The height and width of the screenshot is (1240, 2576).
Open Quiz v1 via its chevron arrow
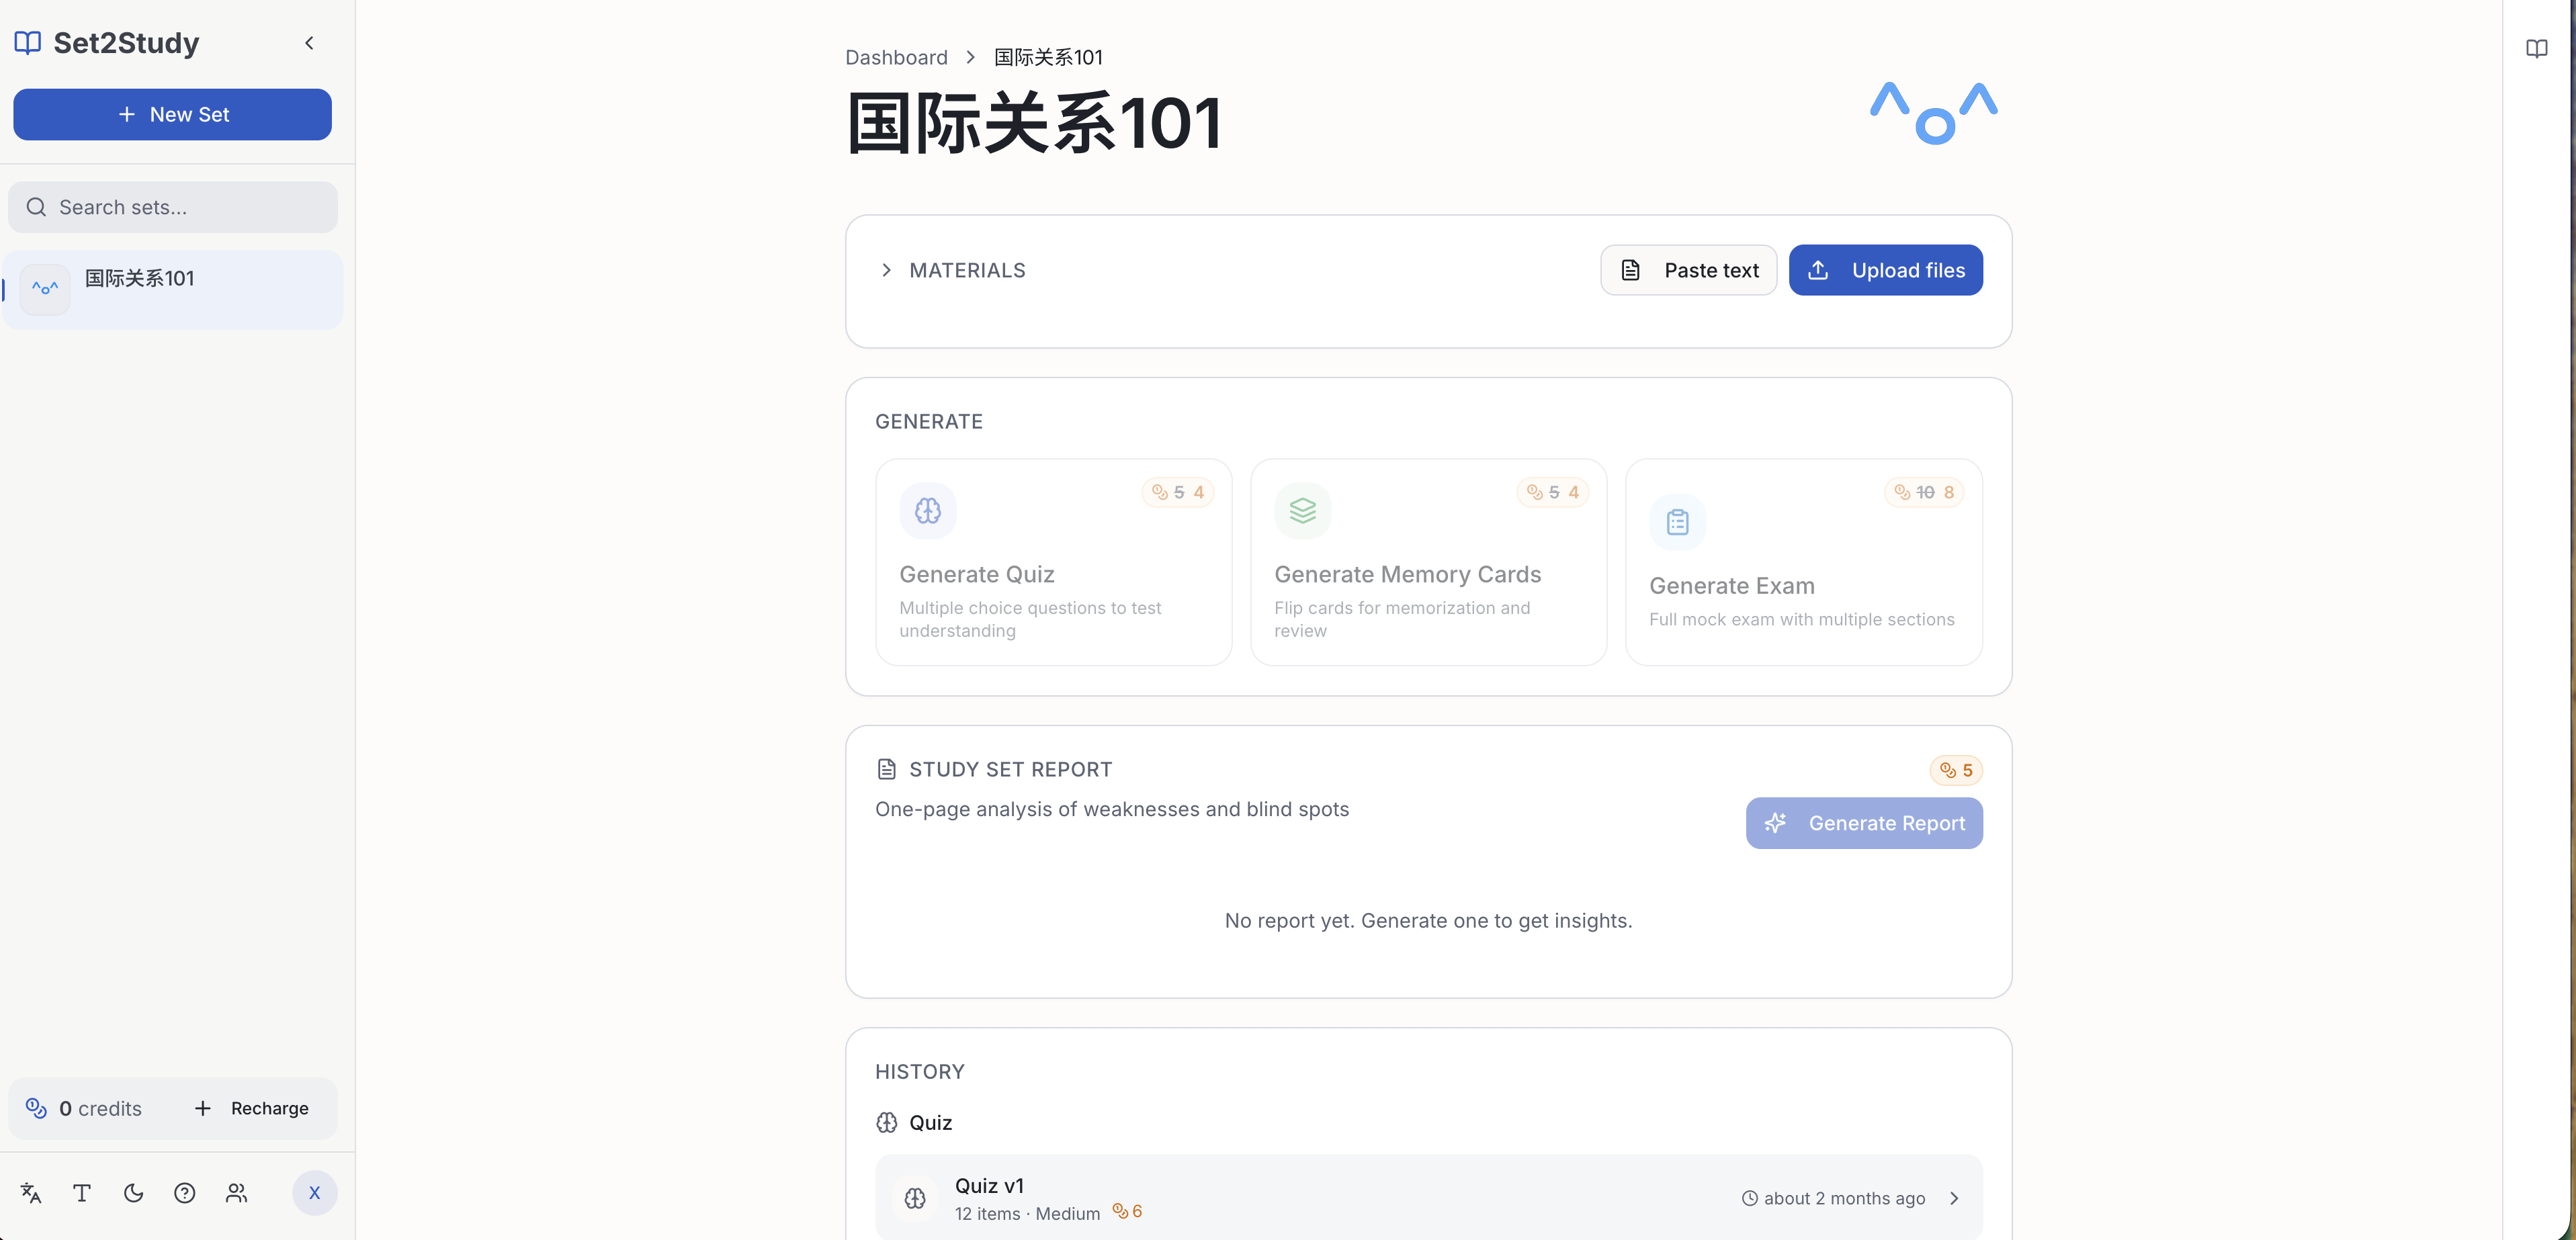[x=1954, y=1198]
